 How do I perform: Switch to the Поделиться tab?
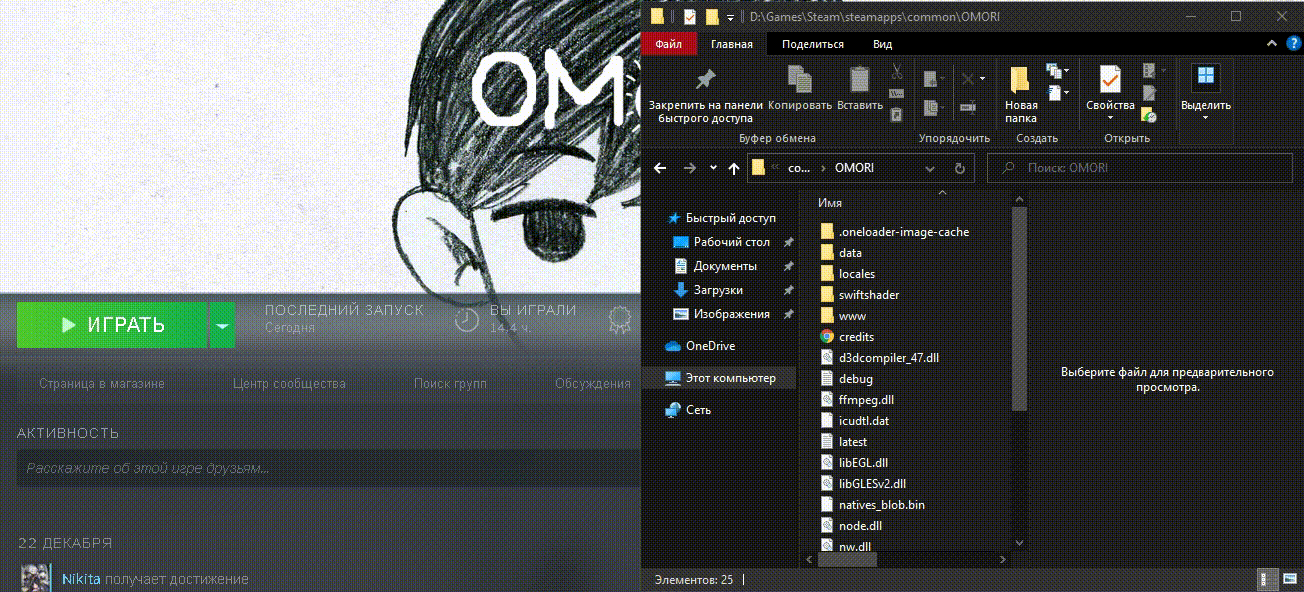pos(813,44)
